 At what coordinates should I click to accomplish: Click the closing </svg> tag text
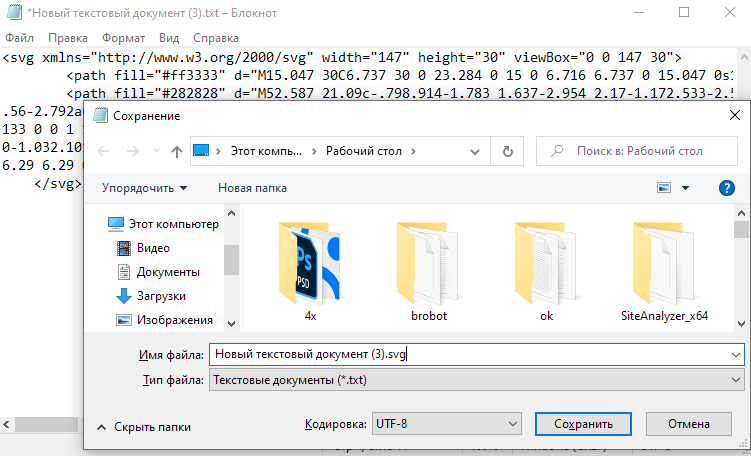58,183
